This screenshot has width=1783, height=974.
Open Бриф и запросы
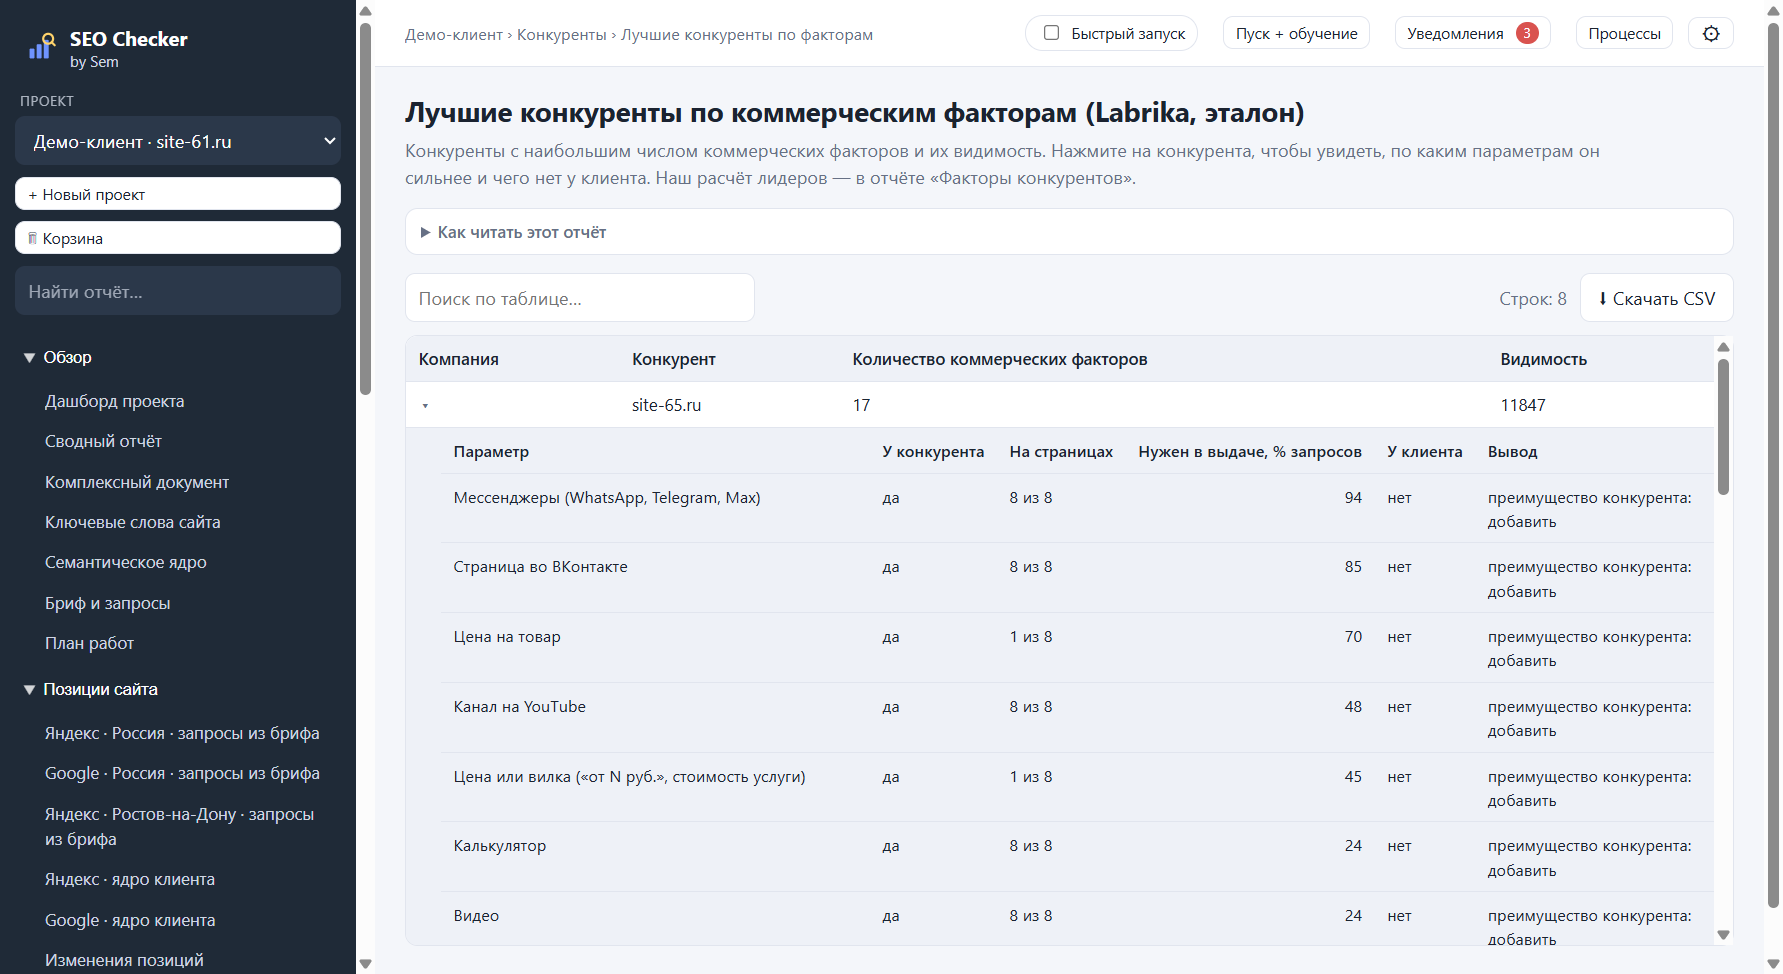click(107, 603)
